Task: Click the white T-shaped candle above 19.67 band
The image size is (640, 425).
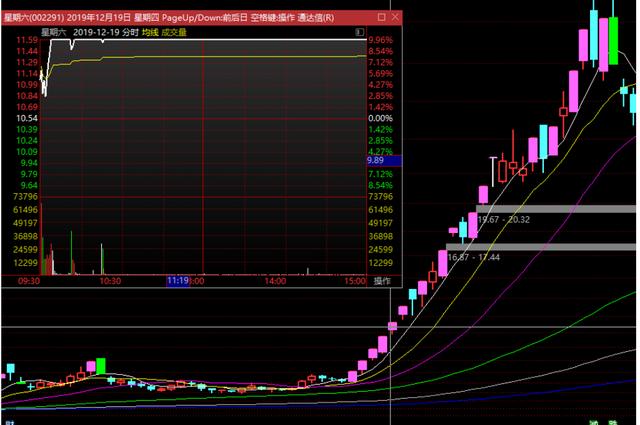Action: click(x=492, y=171)
